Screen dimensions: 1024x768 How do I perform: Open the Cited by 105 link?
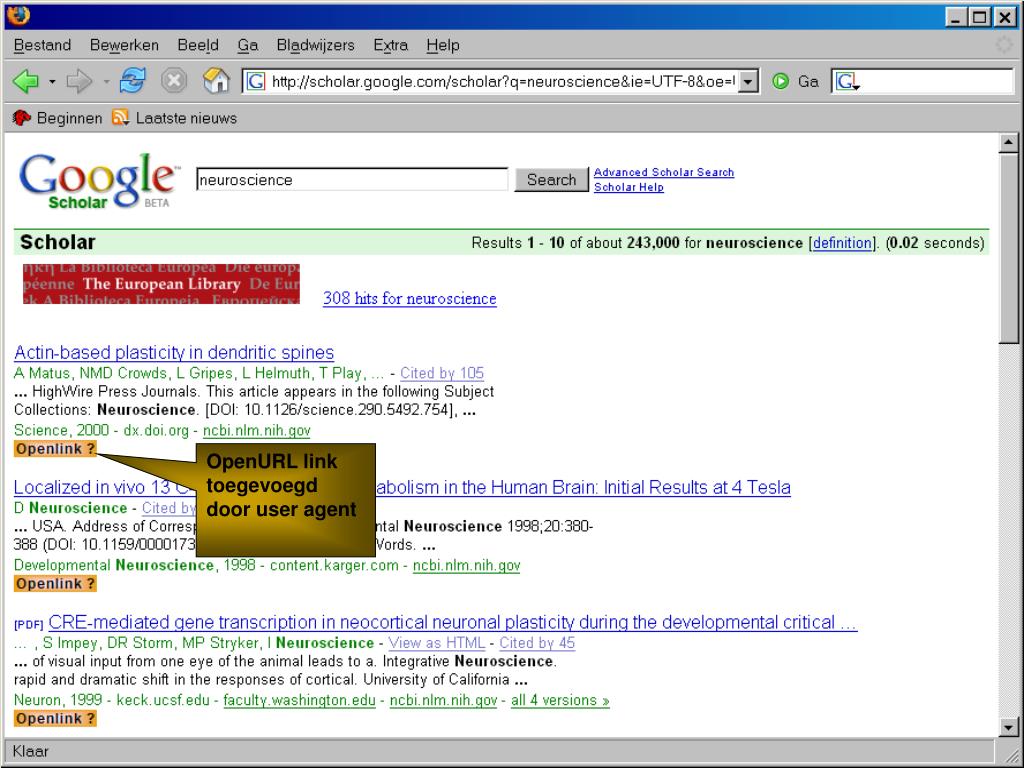[x=441, y=373]
